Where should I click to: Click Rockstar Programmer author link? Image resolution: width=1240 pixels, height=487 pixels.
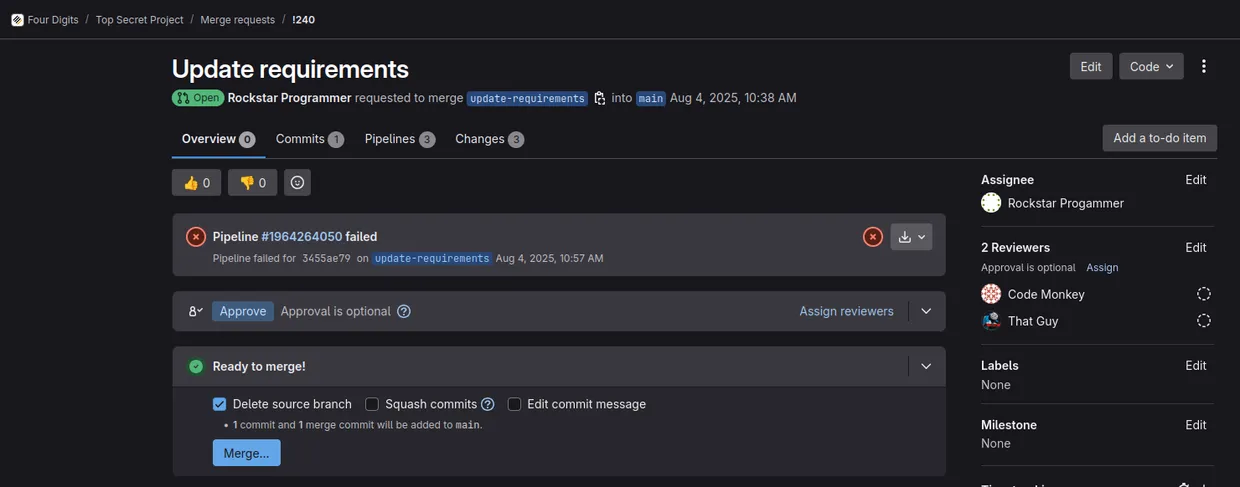[290, 98]
